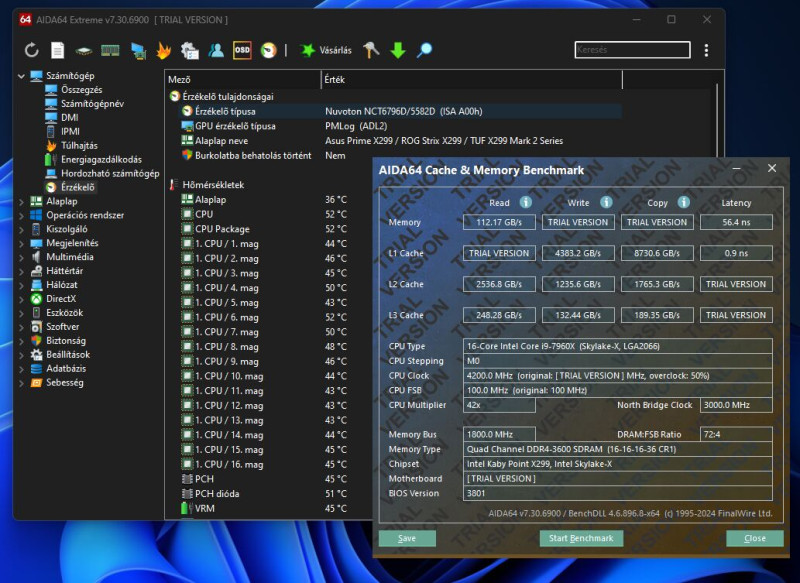Collapse the Számítógép tree node
Screen dimensions: 800x583
(21, 76)
